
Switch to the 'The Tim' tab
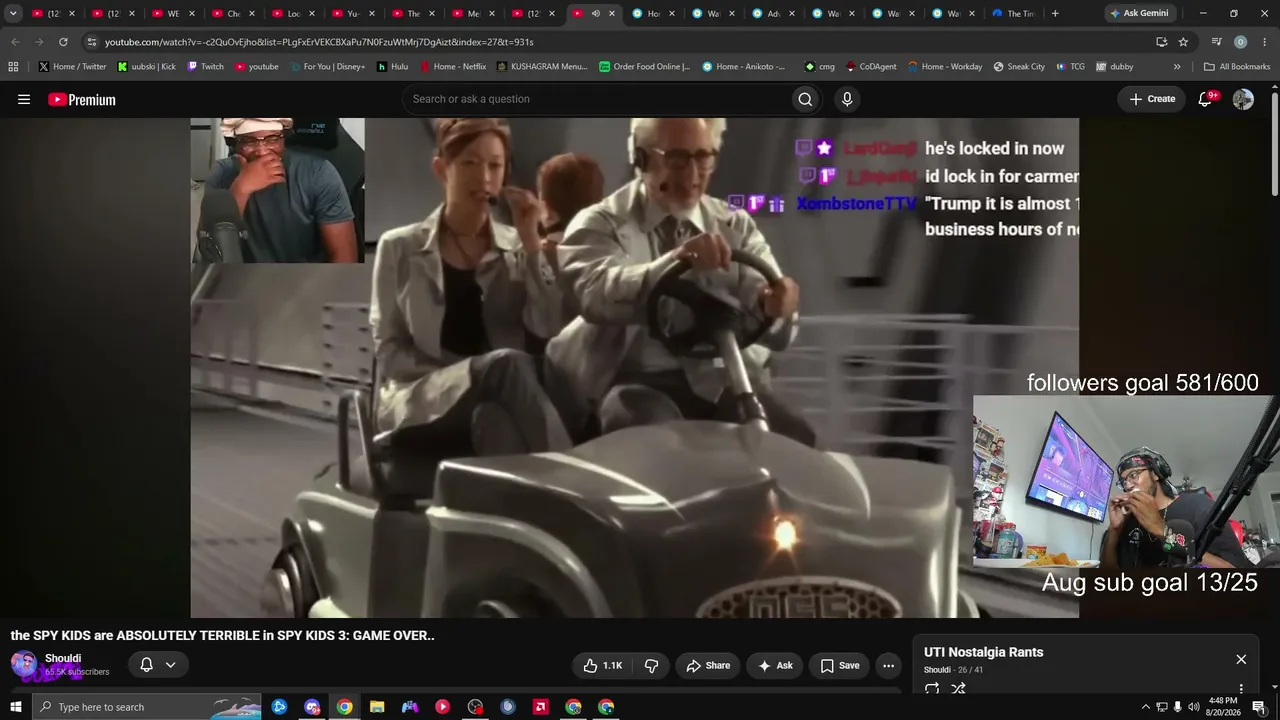tap(1012, 14)
